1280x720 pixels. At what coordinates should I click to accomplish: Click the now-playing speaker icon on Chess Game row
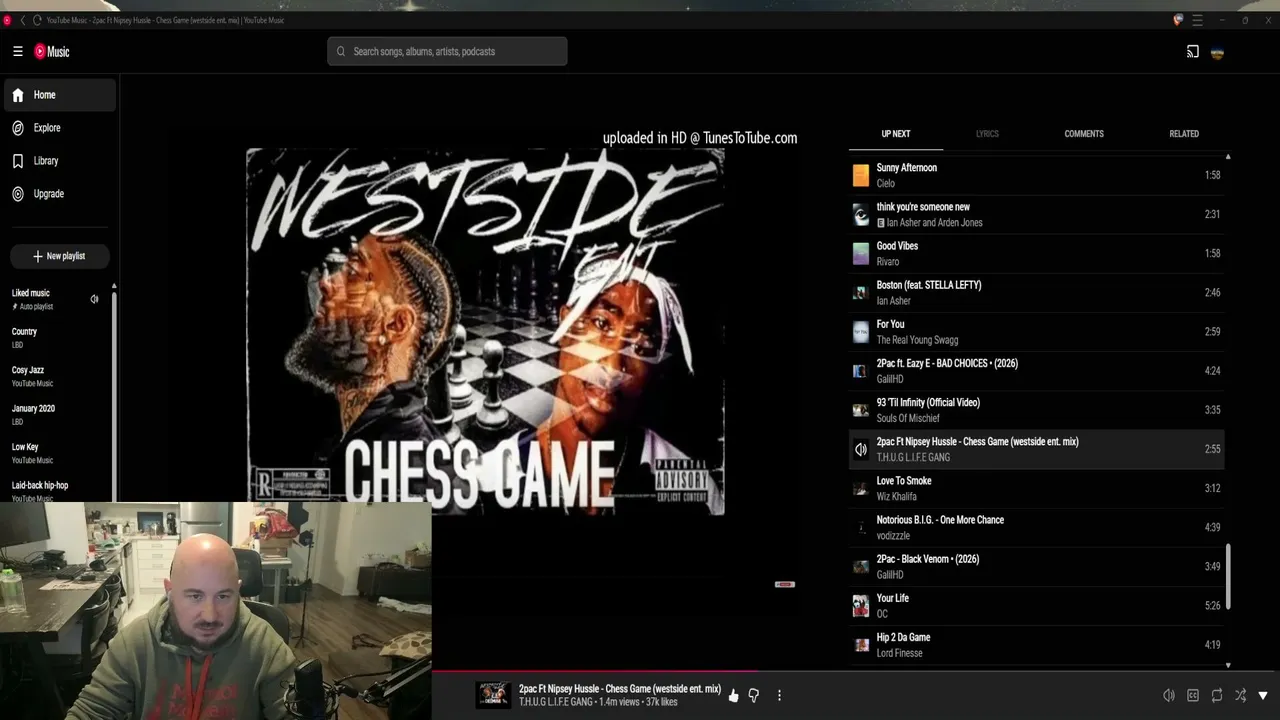(x=860, y=450)
